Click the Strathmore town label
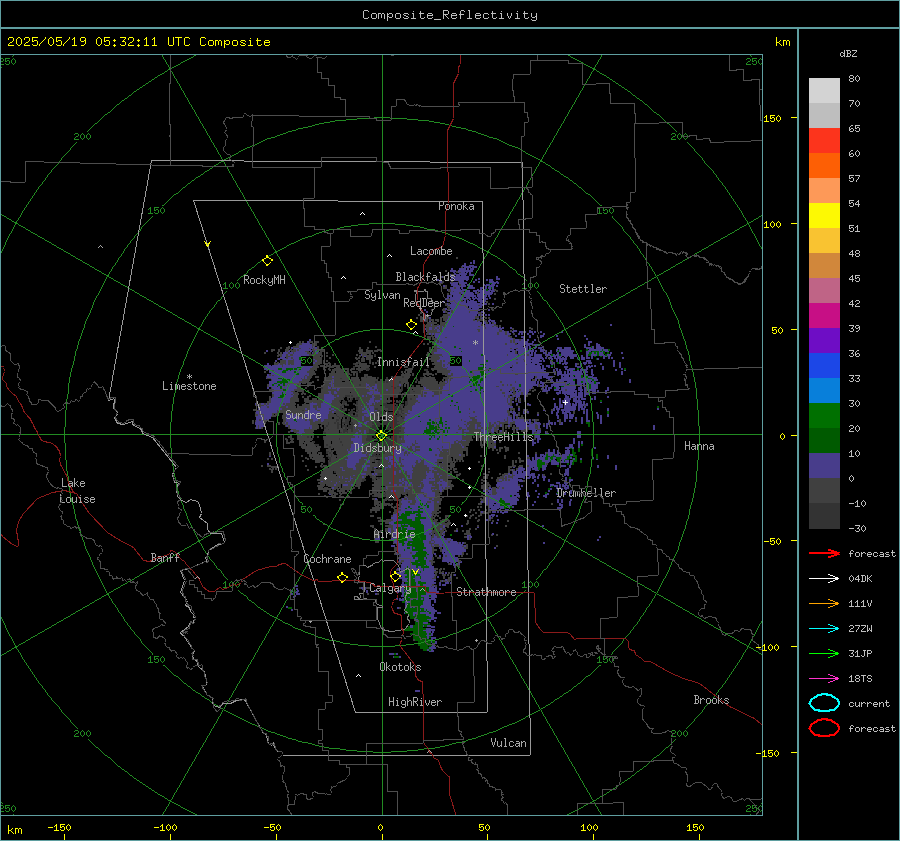This screenshot has width=900, height=841. coord(486,592)
